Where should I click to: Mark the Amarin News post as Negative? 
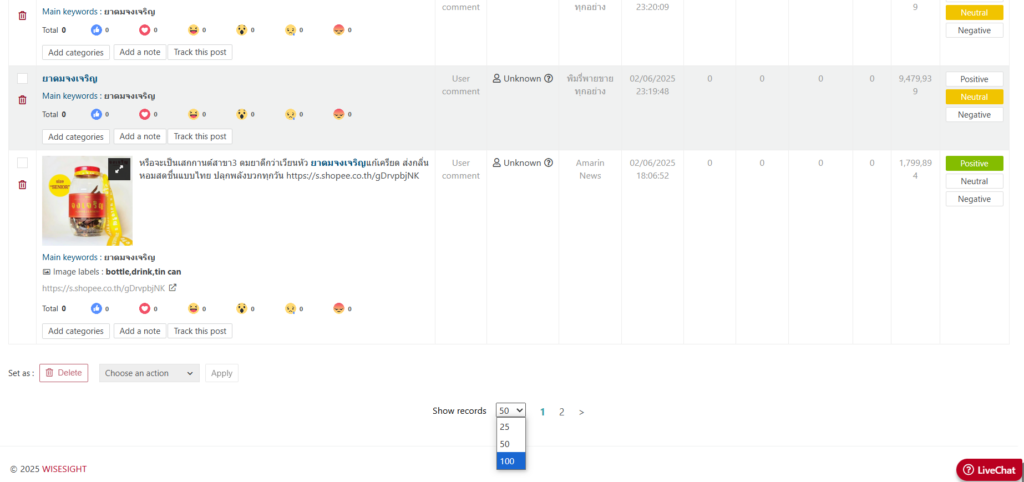click(x=974, y=199)
